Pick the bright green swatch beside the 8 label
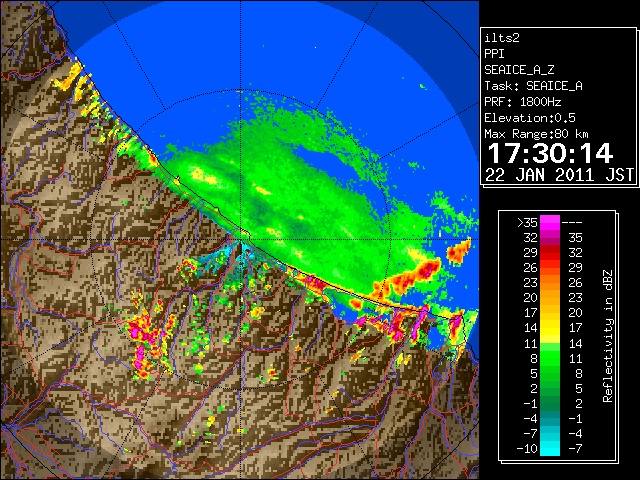Screen dimensions: 640x480 click(550, 358)
